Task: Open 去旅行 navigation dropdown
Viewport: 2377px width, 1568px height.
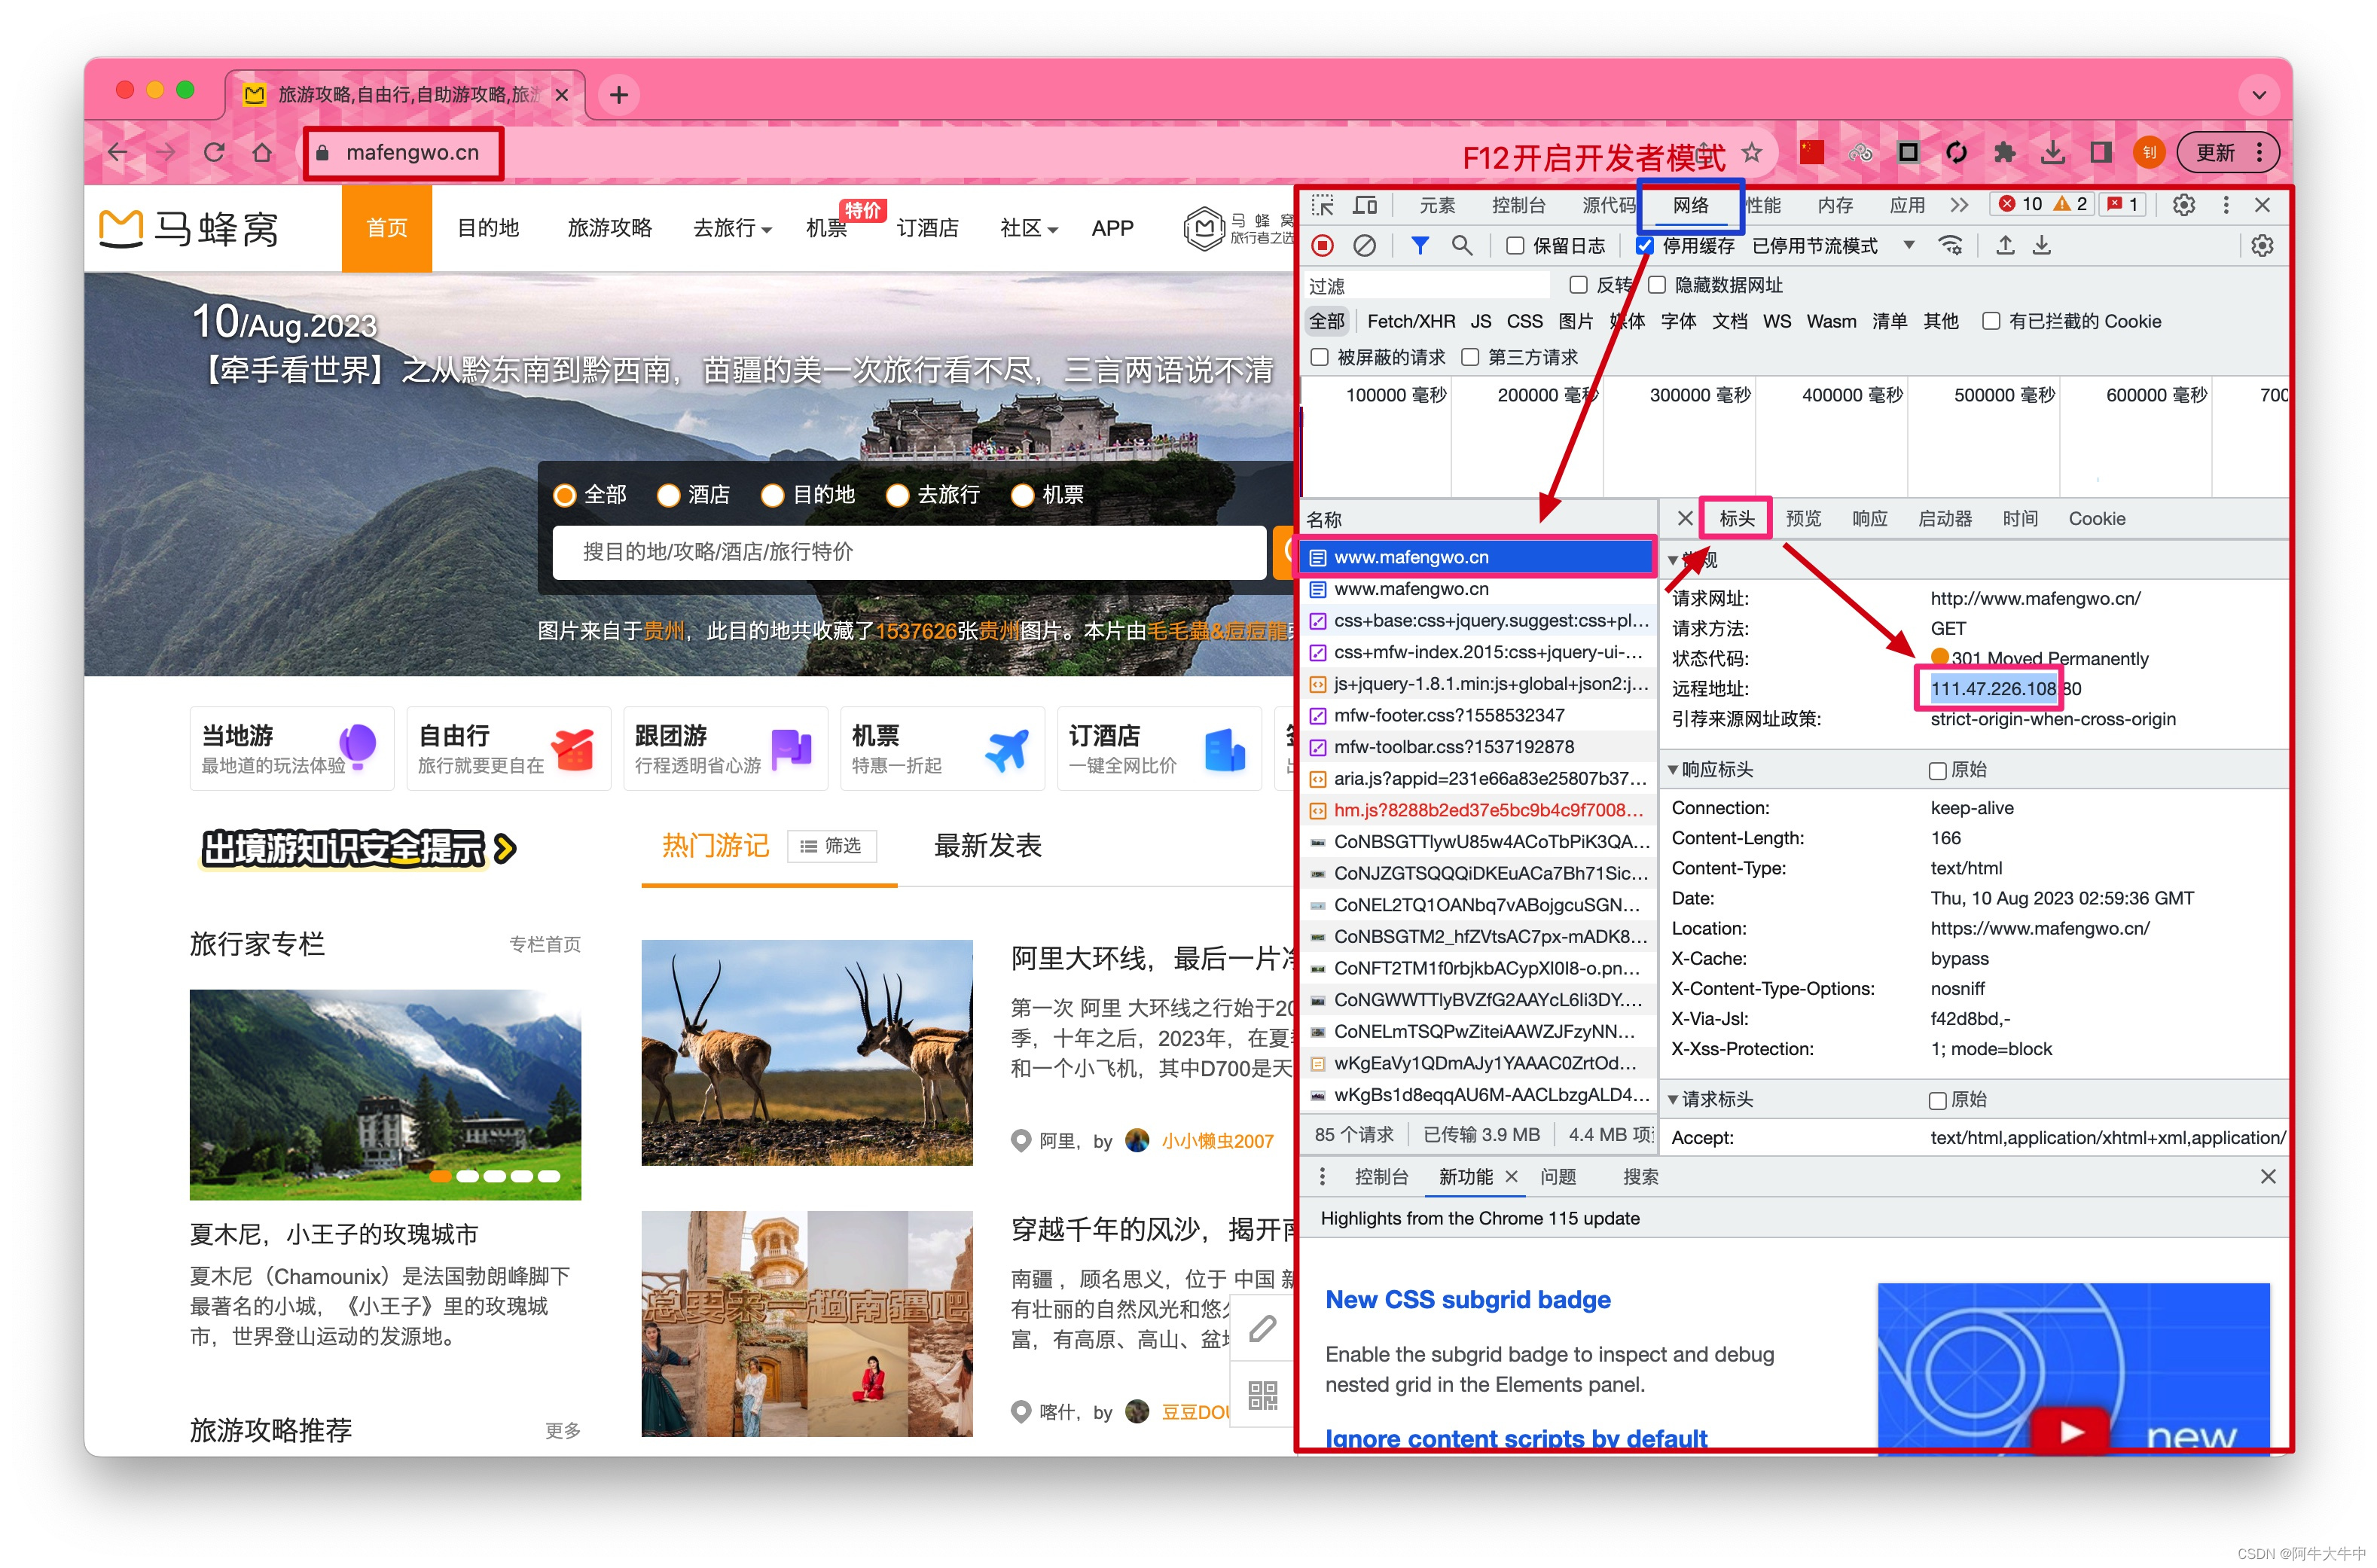Action: coord(732,228)
